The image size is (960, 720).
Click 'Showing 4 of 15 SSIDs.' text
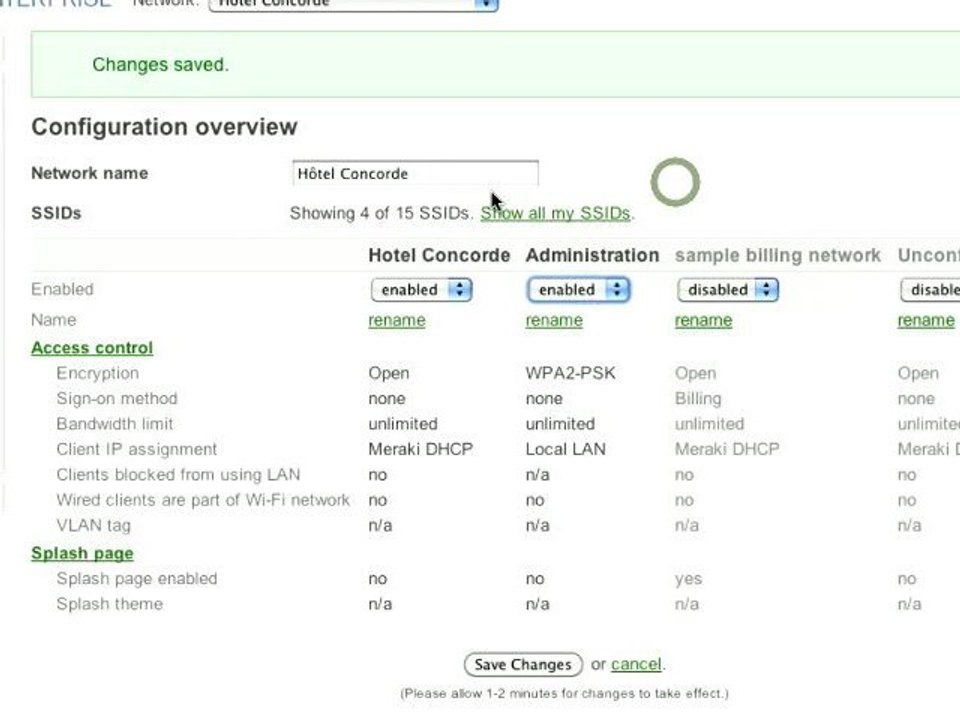click(x=381, y=213)
